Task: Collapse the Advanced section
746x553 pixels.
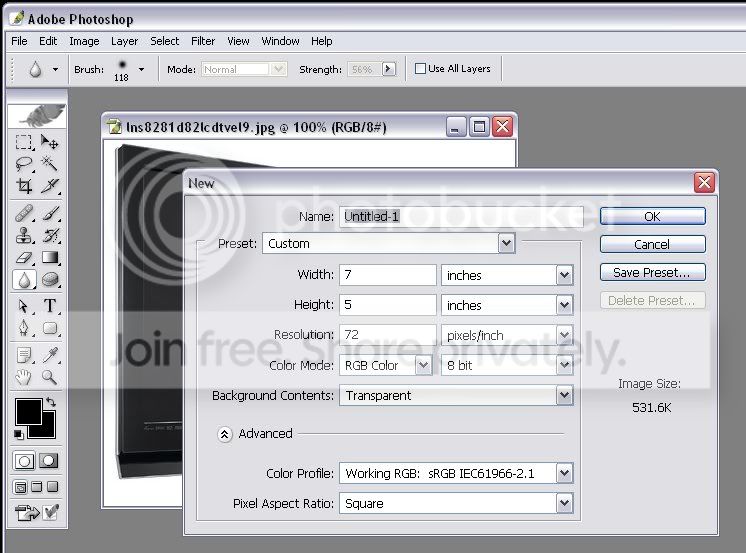Action: 225,434
